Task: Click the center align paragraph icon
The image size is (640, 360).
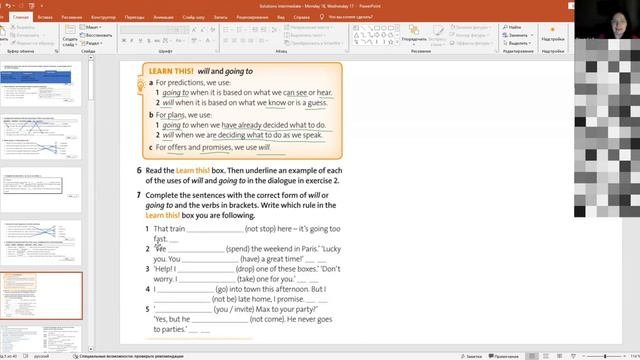Action: [x=234, y=40]
